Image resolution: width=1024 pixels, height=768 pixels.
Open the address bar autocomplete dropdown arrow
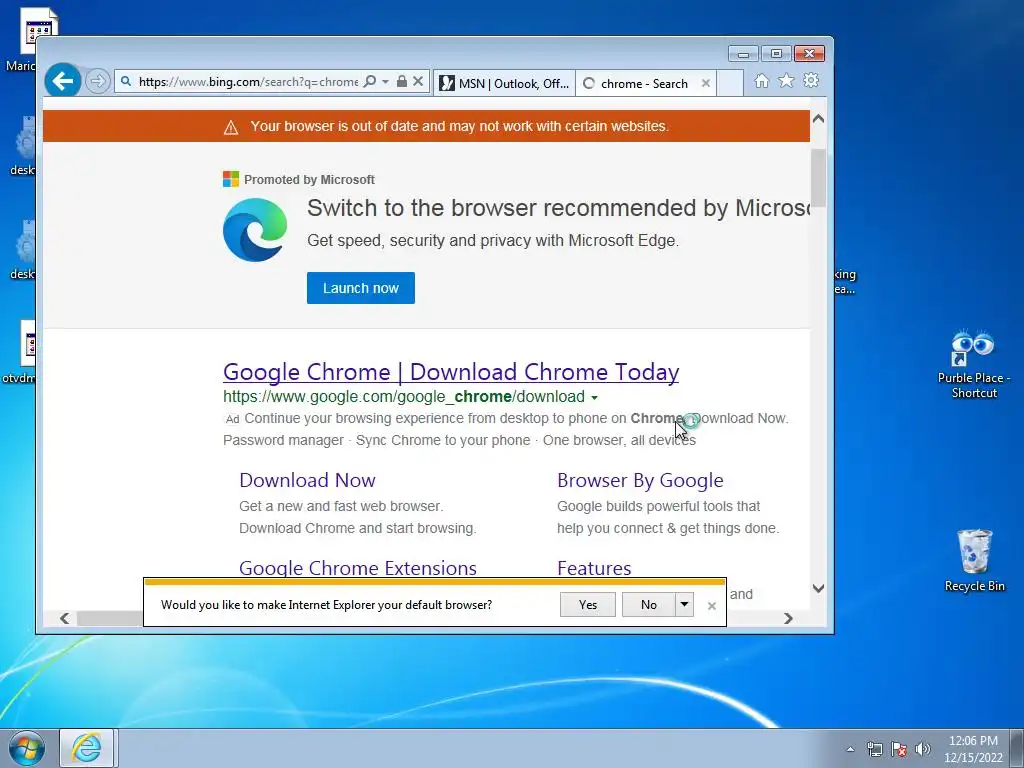tap(385, 82)
